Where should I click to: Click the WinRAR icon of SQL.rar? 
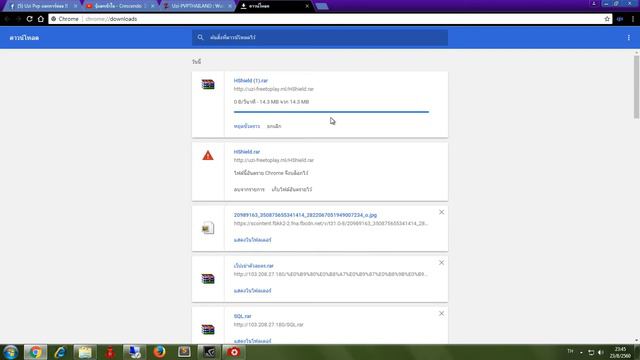pyautogui.click(x=208, y=329)
